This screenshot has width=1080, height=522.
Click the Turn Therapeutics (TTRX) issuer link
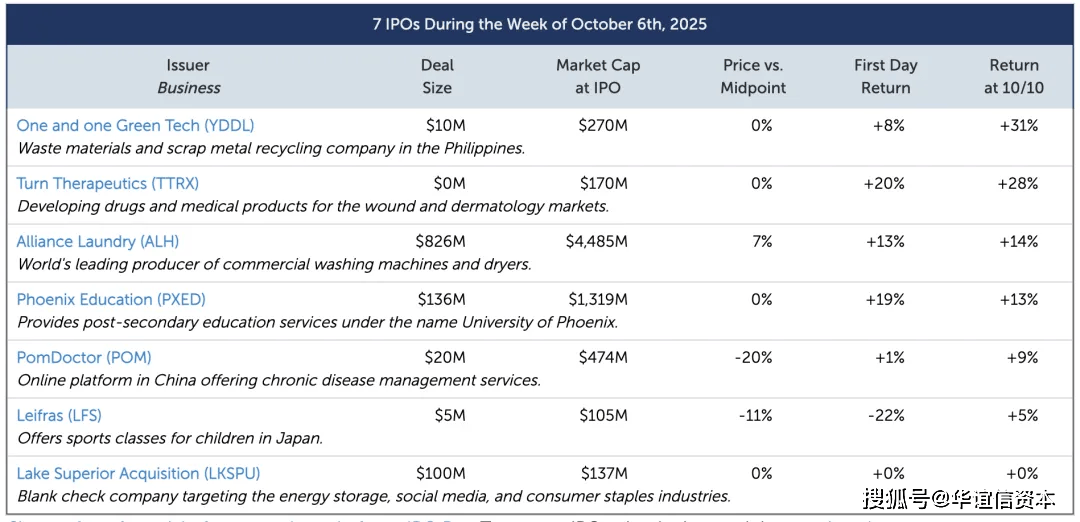coord(108,183)
